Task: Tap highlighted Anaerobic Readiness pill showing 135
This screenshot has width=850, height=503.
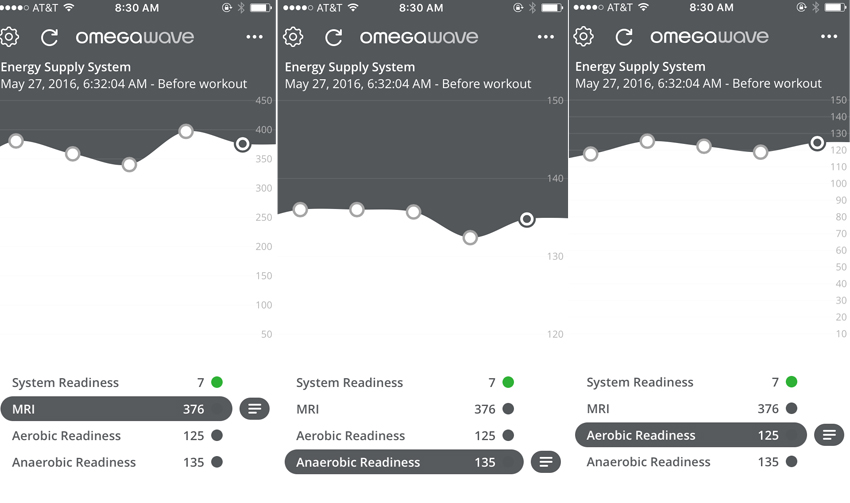Action: (403, 462)
